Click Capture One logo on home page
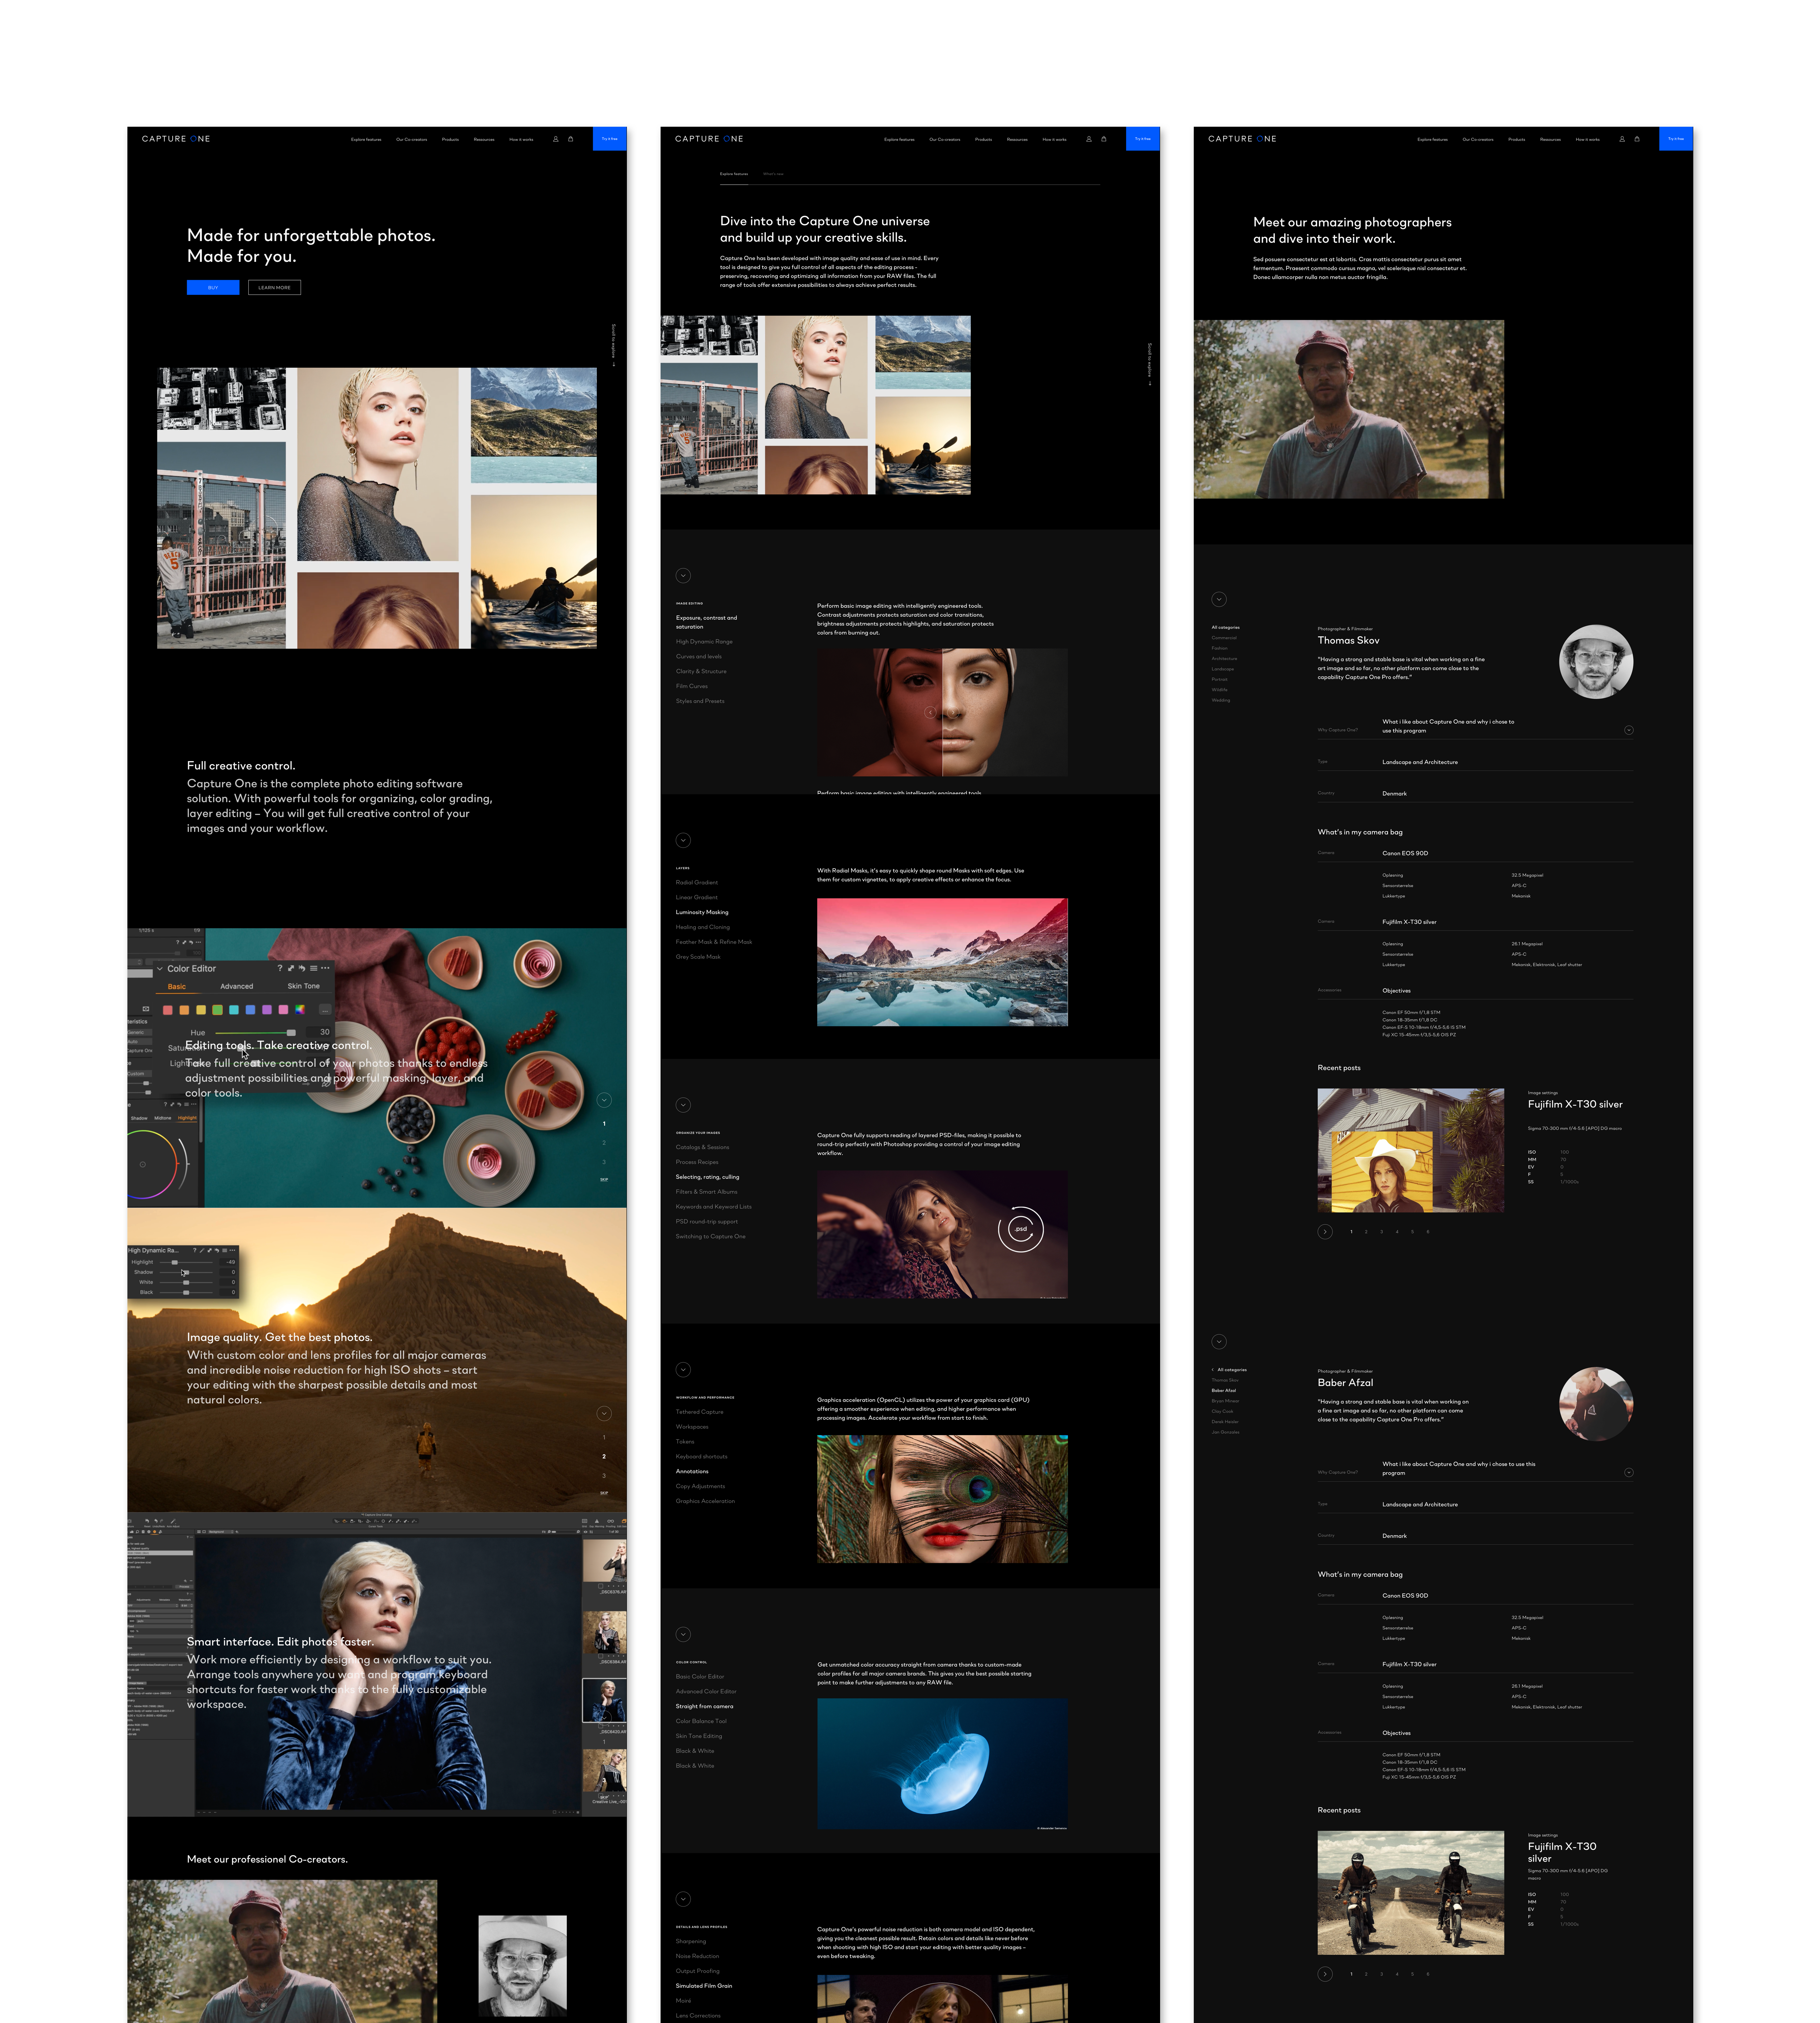This screenshot has width=1820, height=2023. coord(176,139)
